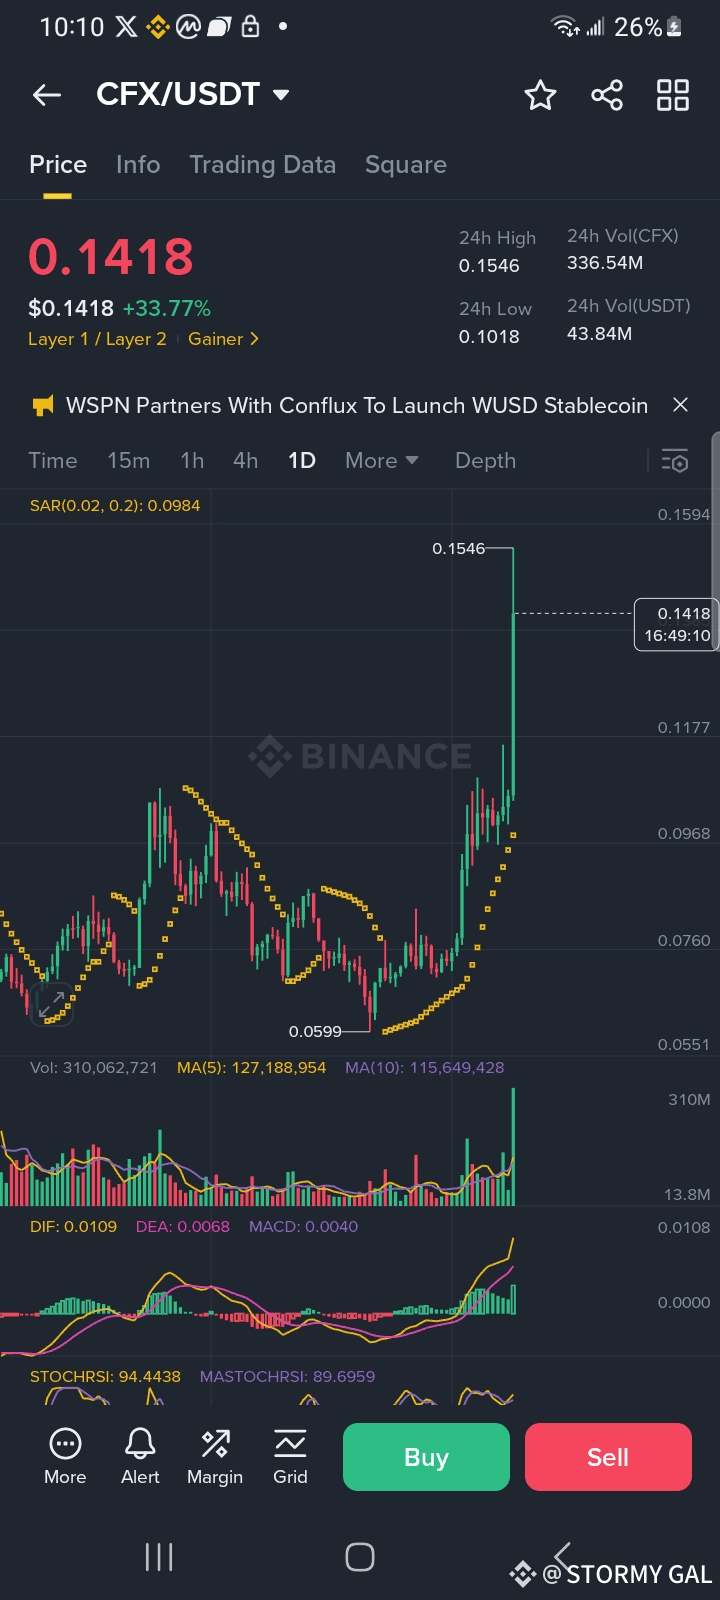The width and height of the screenshot is (720, 1600).
Task: Dismiss the WSPN announcement banner
Action: click(680, 405)
